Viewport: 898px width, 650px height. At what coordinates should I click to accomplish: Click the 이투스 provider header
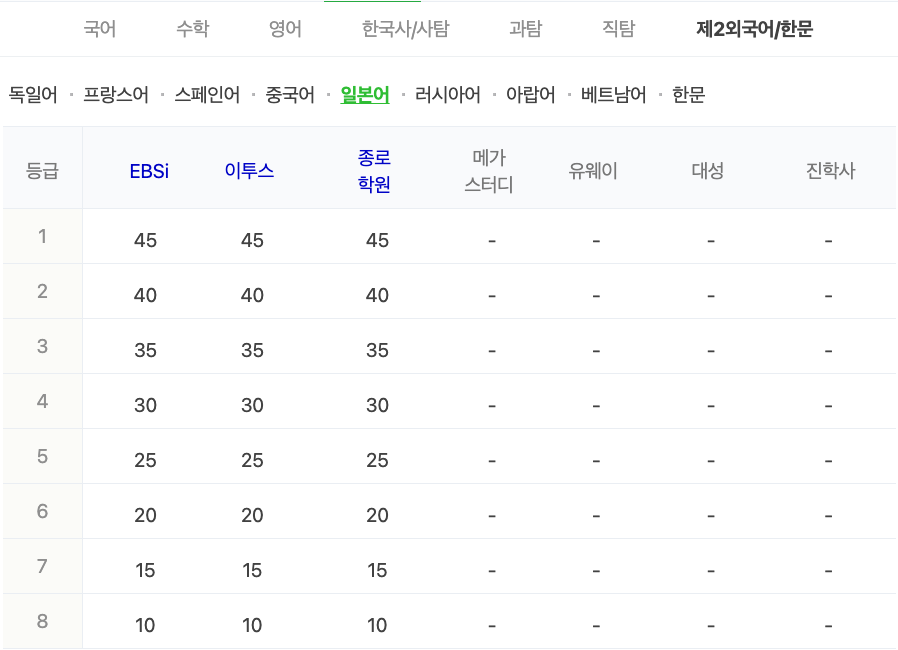(250, 168)
